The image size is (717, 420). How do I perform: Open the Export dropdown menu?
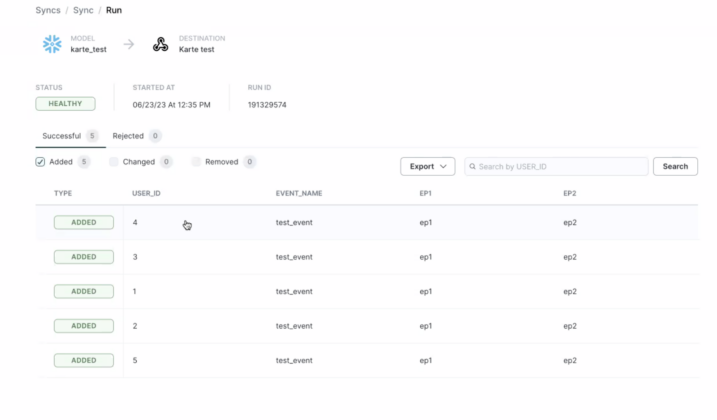click(427, 166)
